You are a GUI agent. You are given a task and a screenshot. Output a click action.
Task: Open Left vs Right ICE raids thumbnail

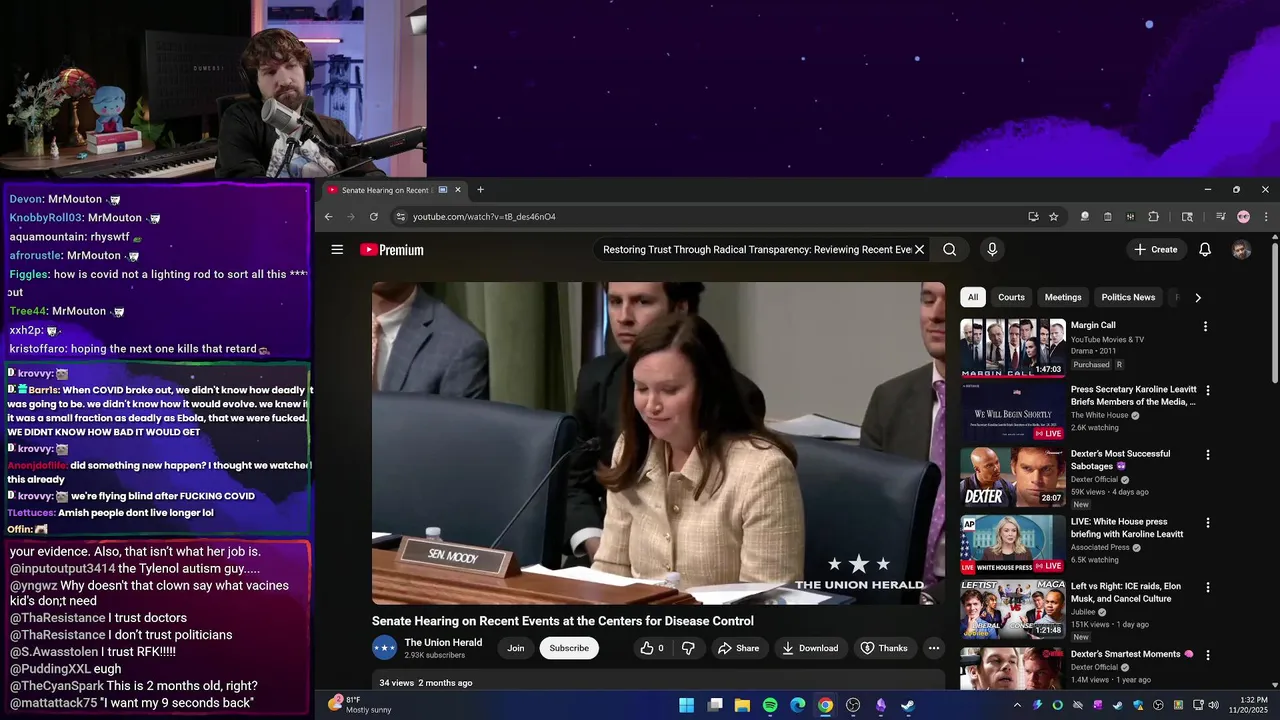[x=1013, y=609]
